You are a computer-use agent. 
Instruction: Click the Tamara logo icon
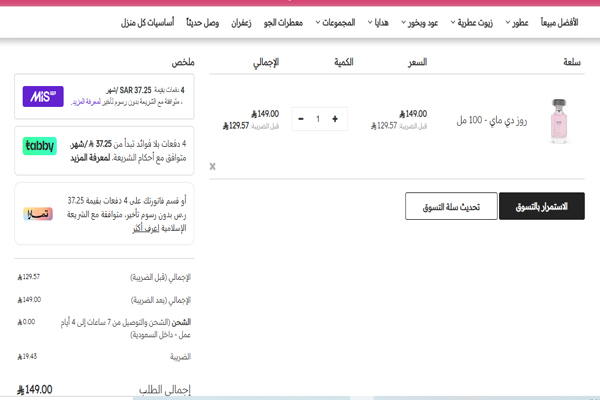point(38,214)
